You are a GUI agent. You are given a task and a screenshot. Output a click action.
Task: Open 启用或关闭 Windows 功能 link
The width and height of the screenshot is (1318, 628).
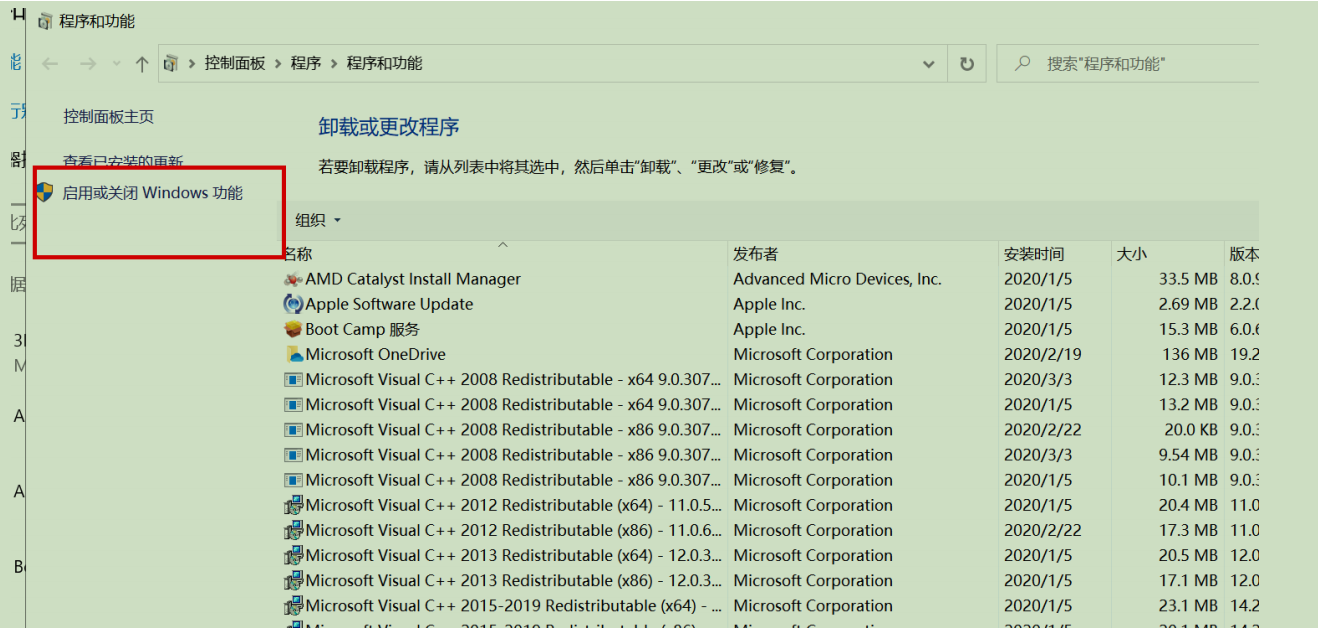click(153, 193)
